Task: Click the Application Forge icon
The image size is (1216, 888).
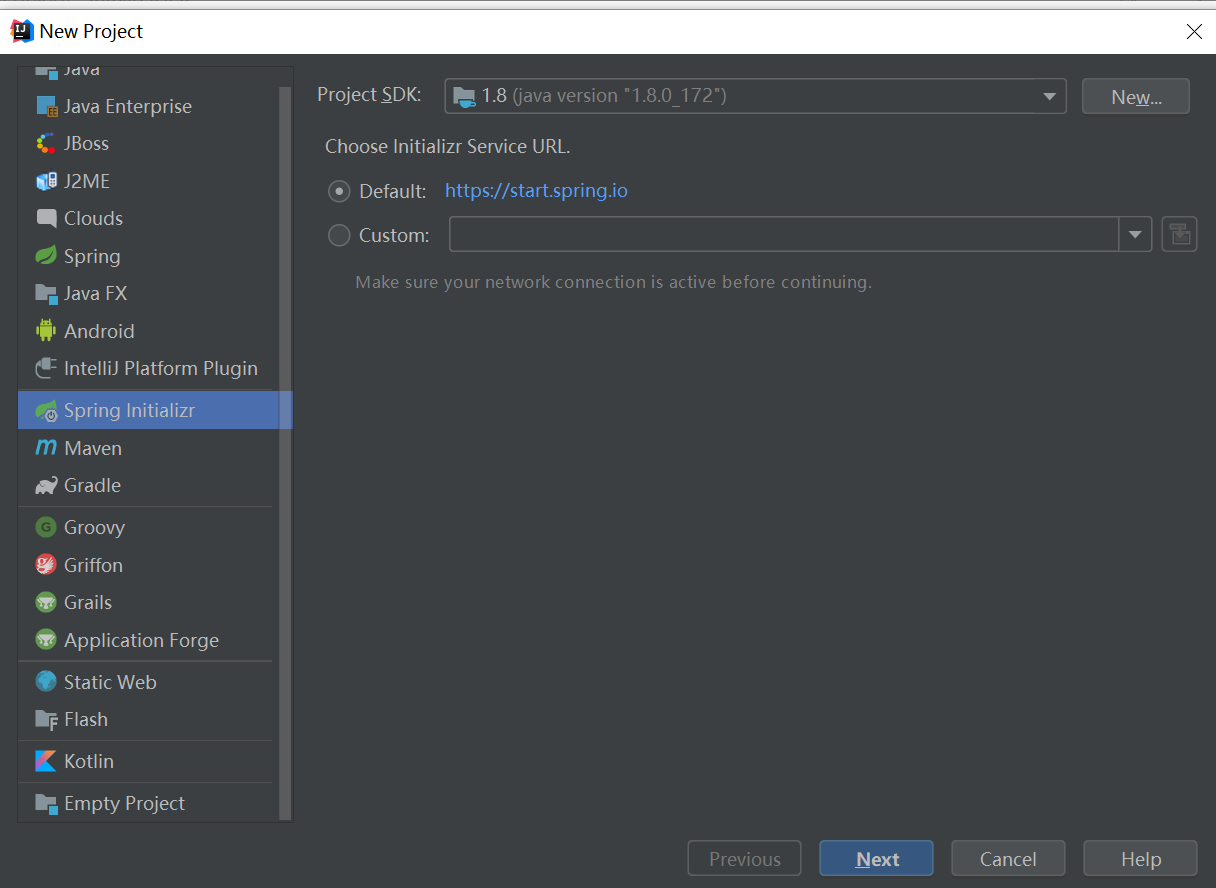Action: tap(46, 640)
